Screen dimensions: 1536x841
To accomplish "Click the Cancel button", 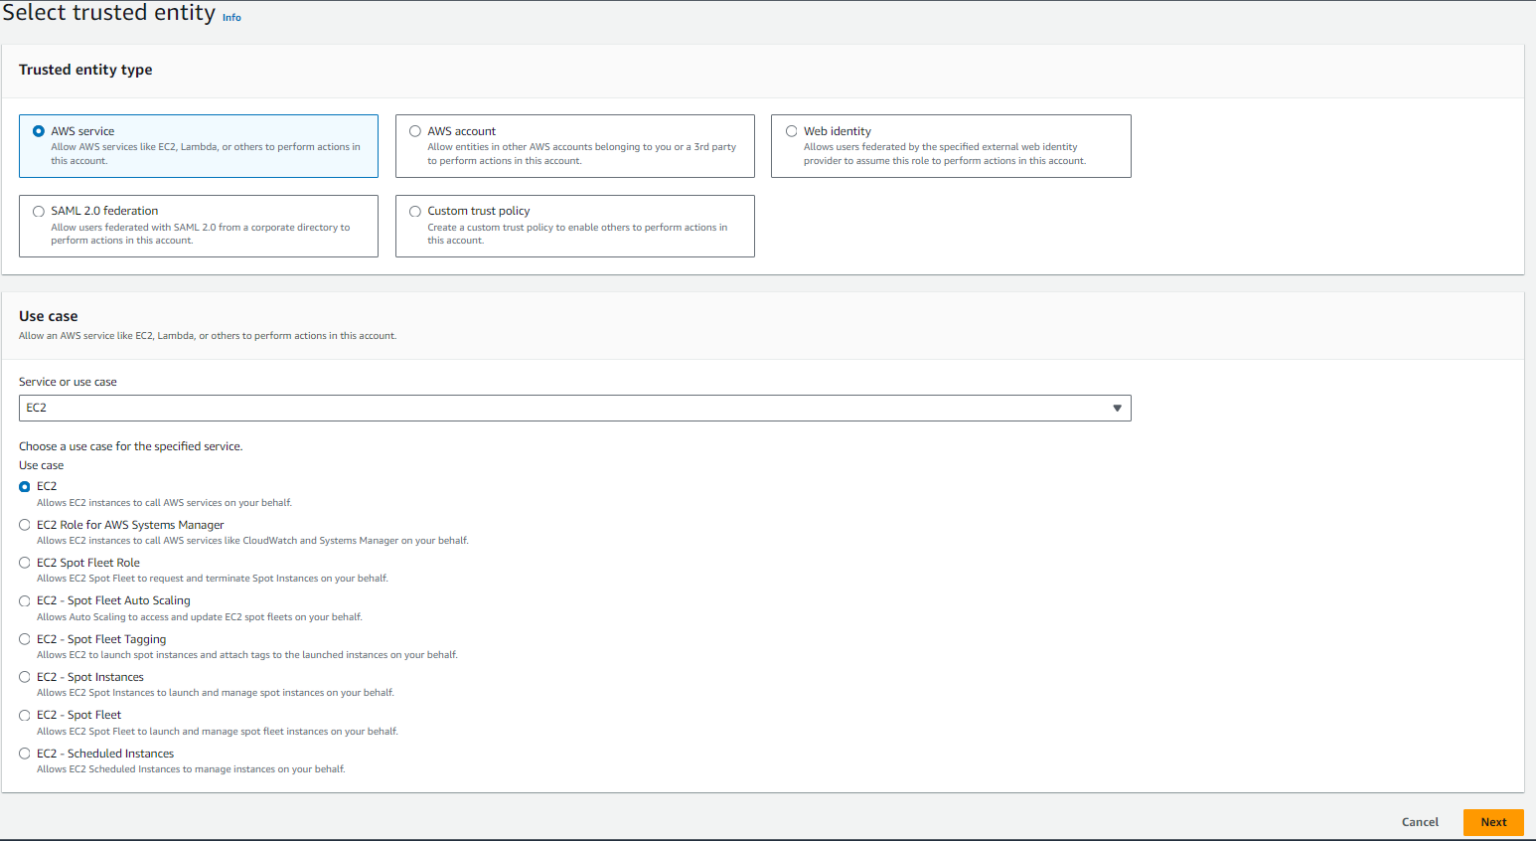I will click(1419, 821).
